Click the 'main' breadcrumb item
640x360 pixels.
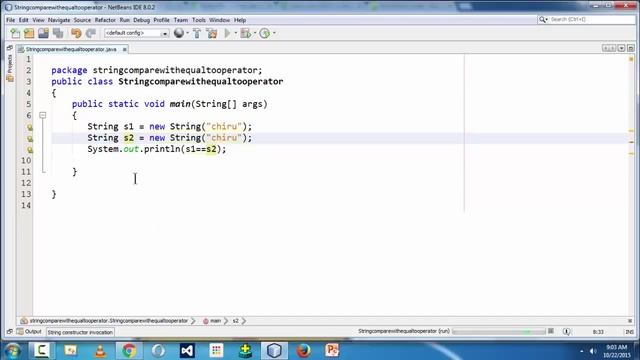pos(212,321)
